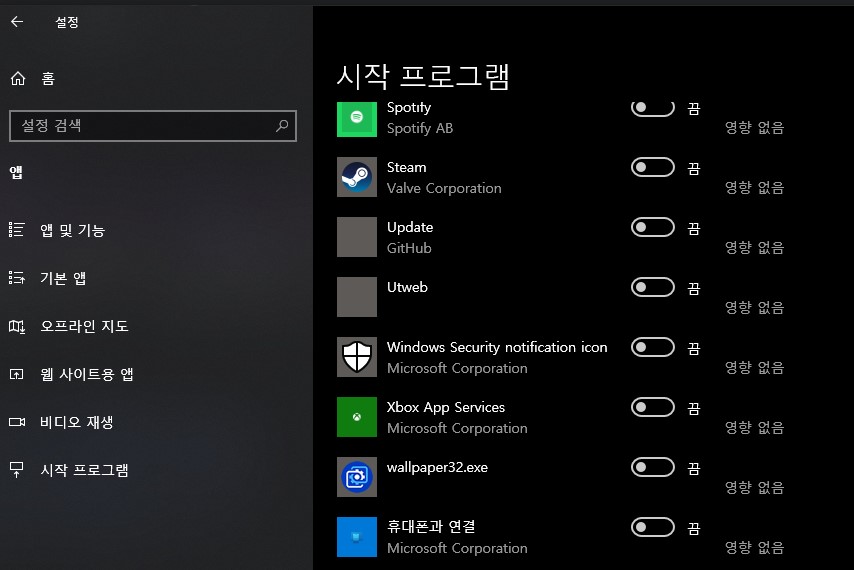The image size is (854, 570).
Task: Click the Spotify AB publisher text
Action: click(x=419, y=128)
